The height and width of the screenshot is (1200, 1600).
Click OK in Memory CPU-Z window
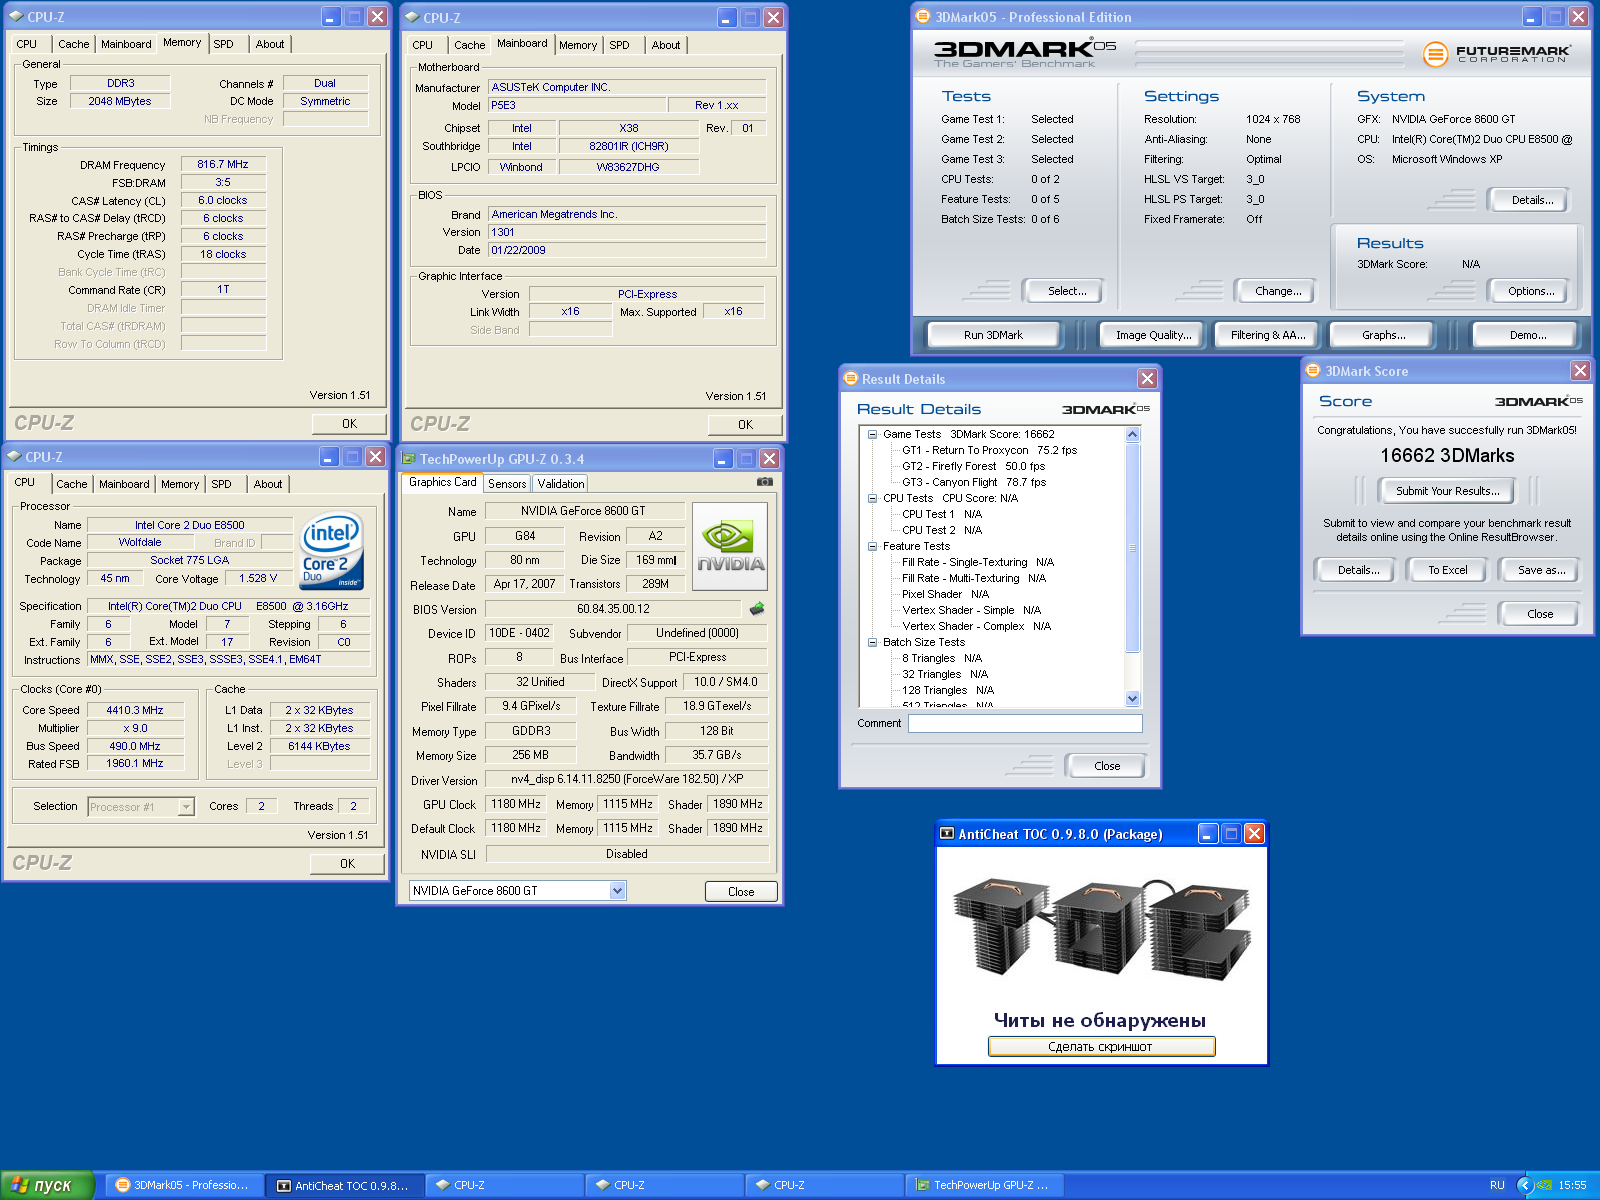pos(349,424)
